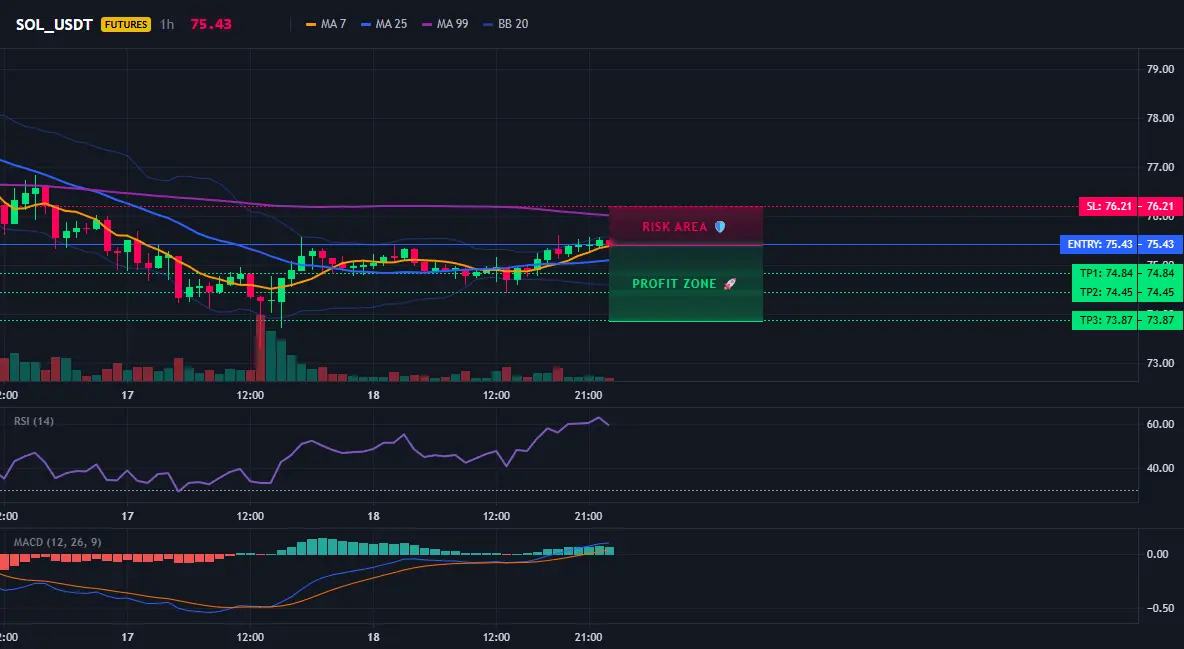Viewport: 1184px width, 649px height.
Task: Toggle the MA 99 legend indicator
Action: coord(445,24)
